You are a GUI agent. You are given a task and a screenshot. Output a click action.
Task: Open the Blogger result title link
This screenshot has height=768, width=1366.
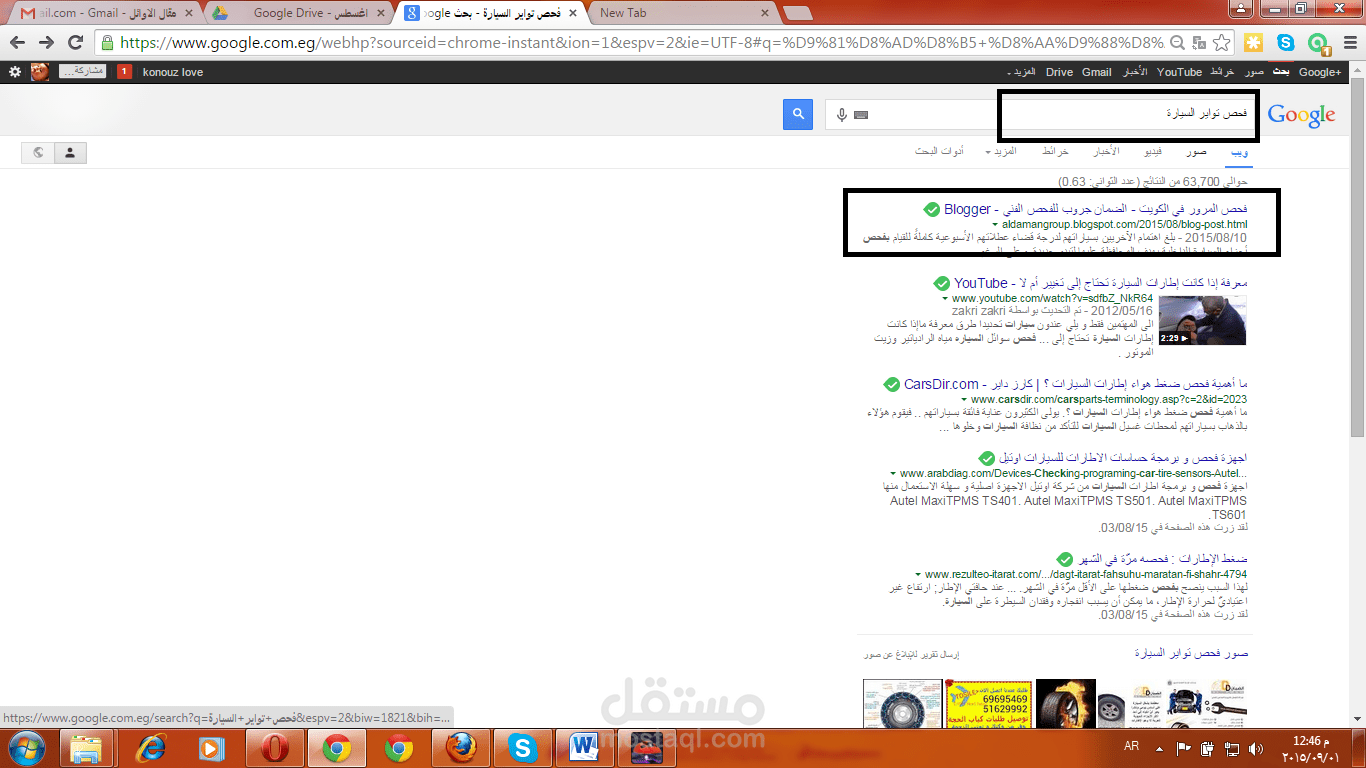pyautogui.click(x=1096, y=209)
